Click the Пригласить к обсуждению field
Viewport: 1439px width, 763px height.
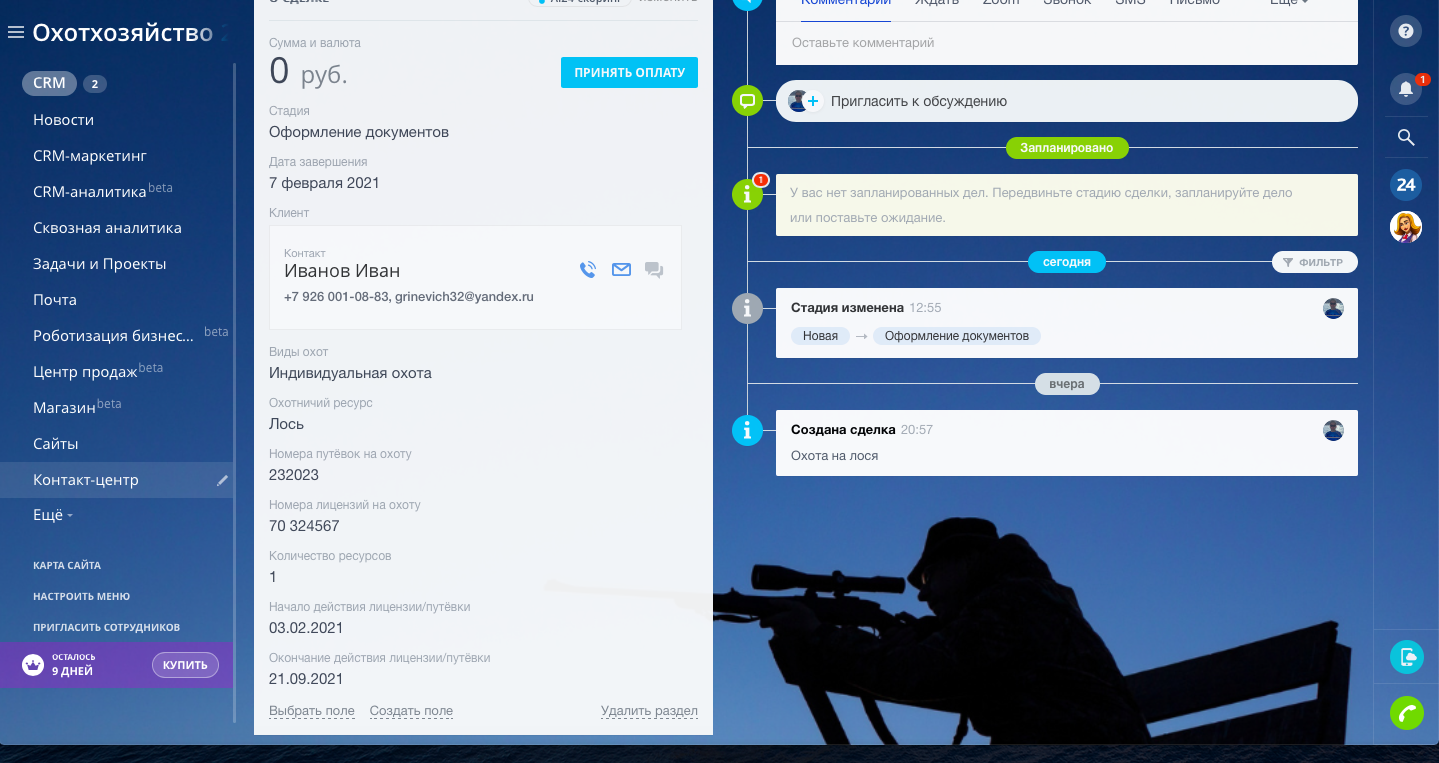(1067, 101)
